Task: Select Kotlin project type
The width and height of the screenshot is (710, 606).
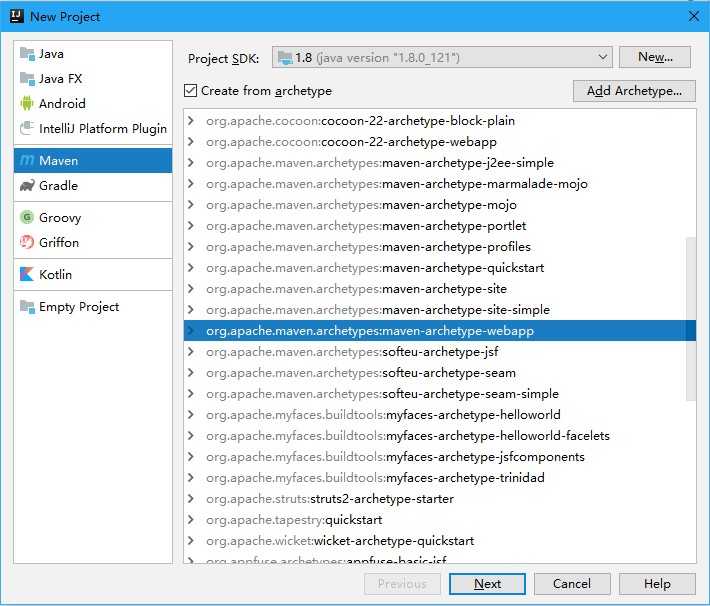Action: (93, 274)
